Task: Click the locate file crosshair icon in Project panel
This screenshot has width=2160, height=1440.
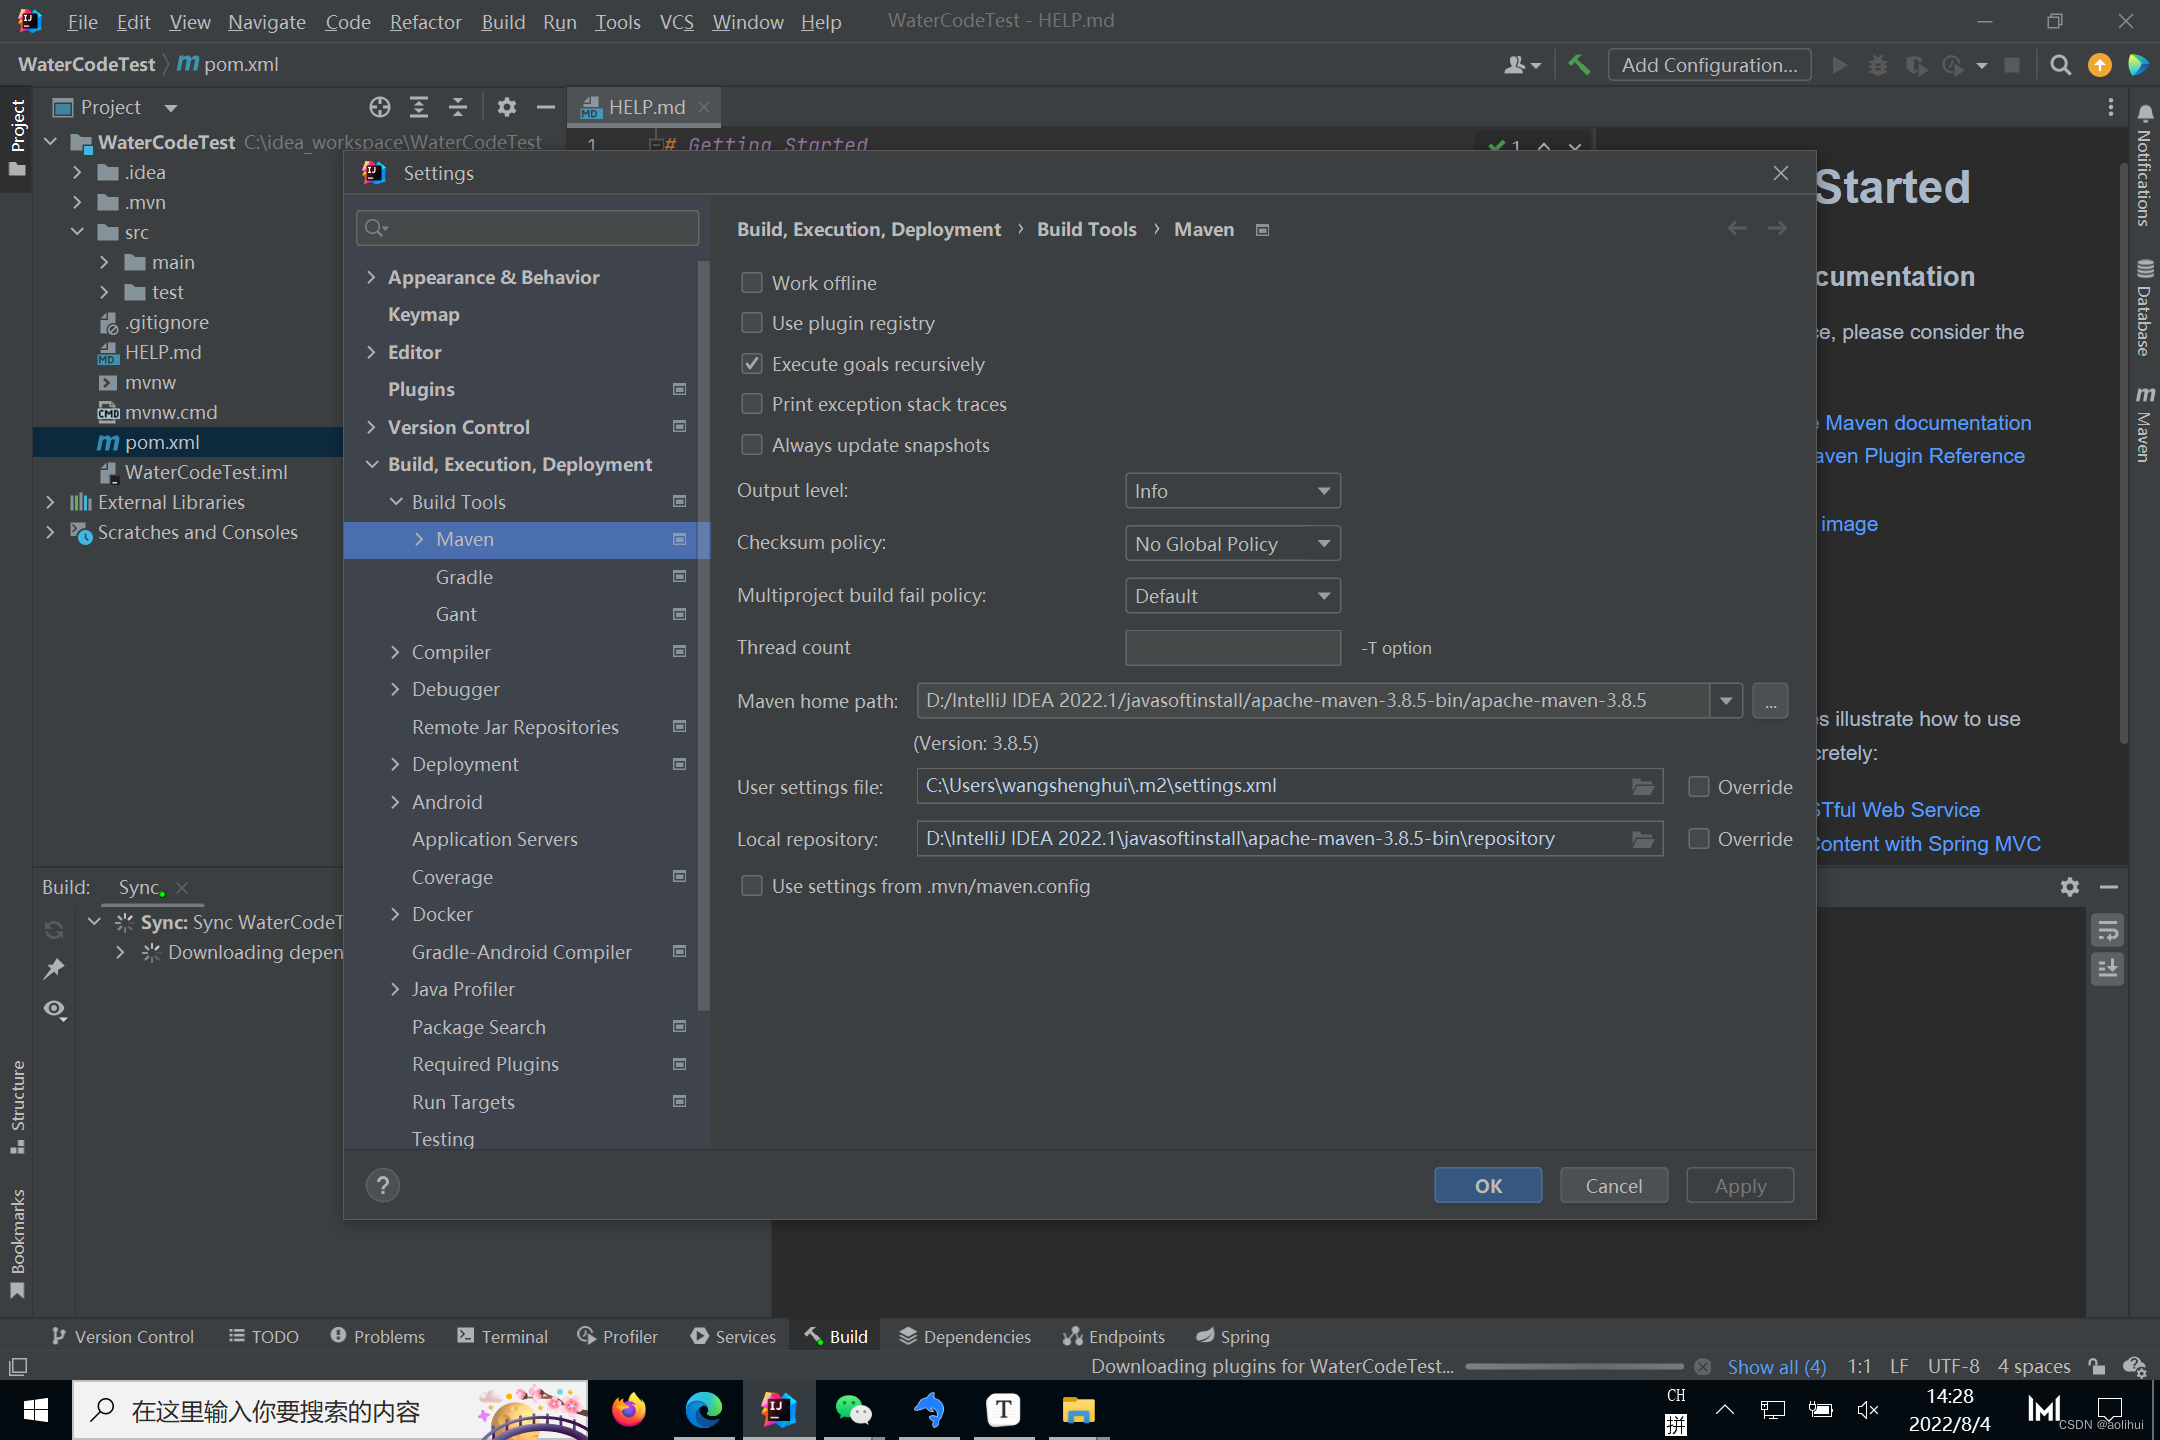Action: (x=379, y=107)
